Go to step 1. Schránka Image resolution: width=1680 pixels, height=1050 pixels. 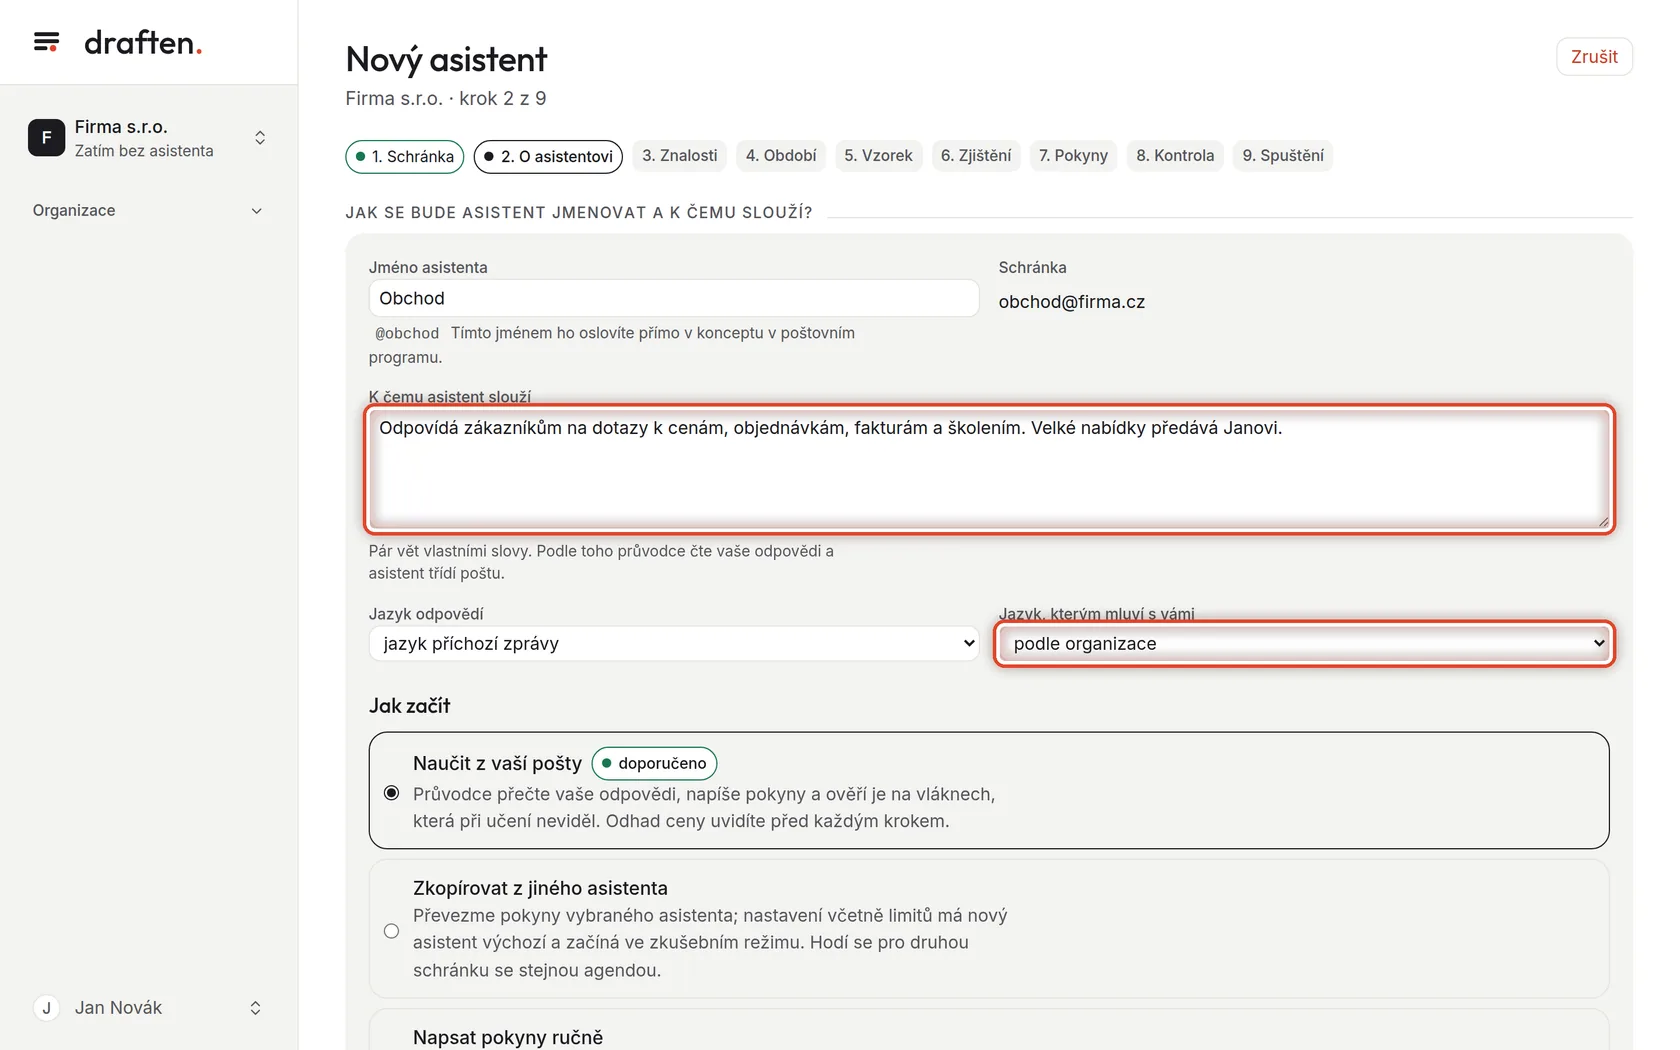[405, 157]
